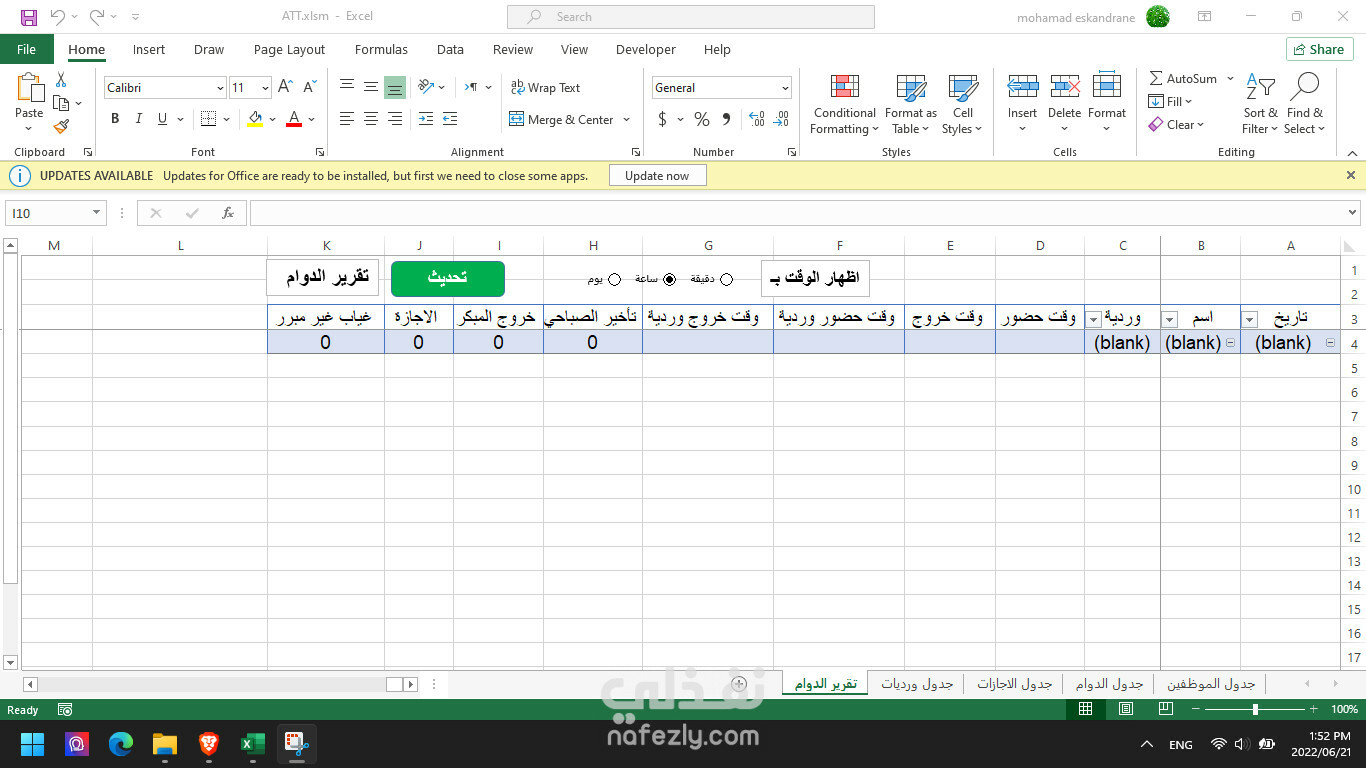Click the Cut scissors icon
1366x768 pixels.
pyautogui.click(x=61, y=80)
